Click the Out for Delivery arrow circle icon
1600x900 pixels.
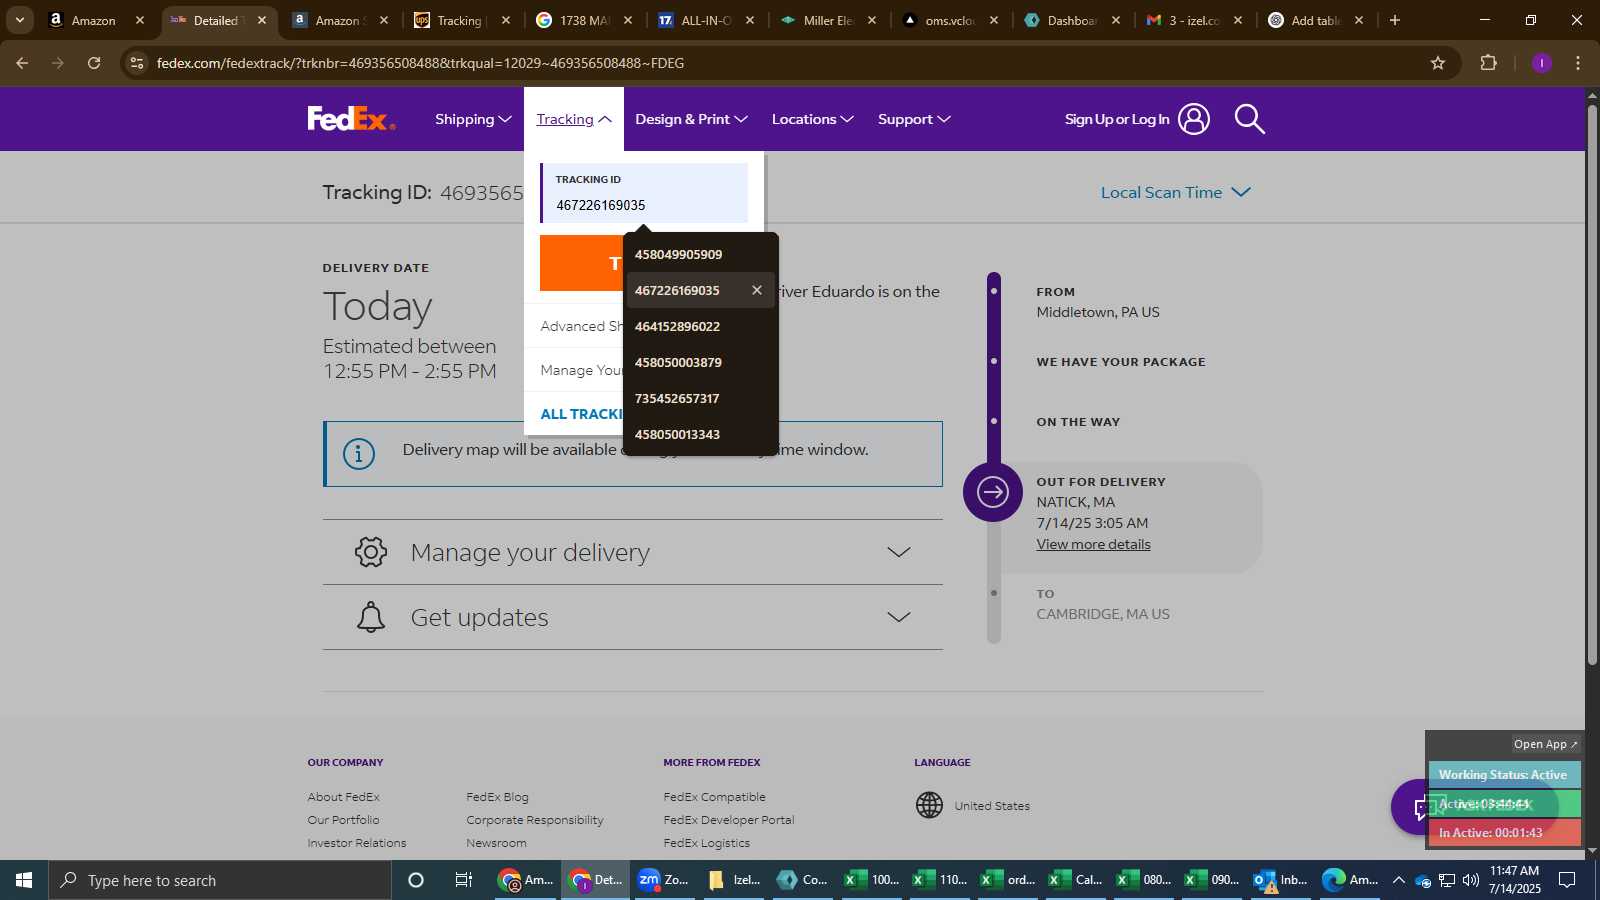[992, 492]
